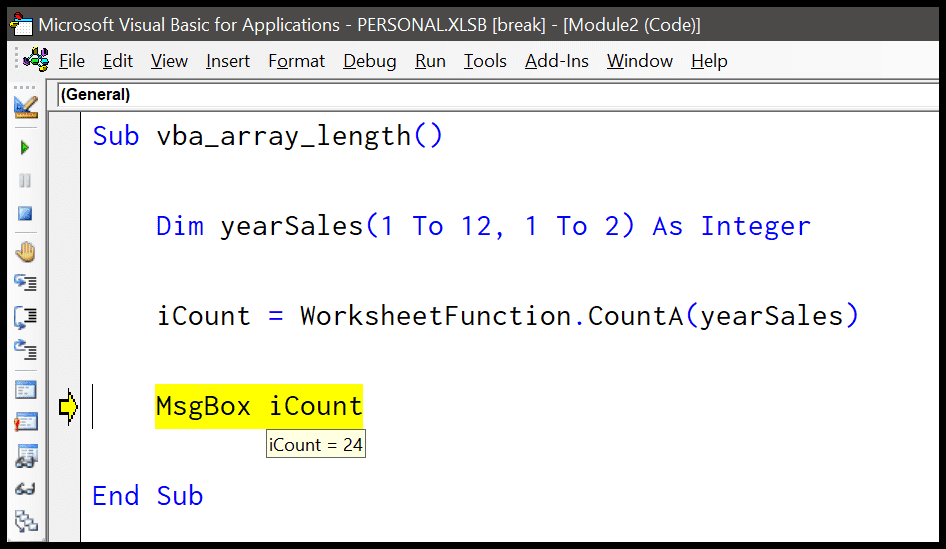Click the Step Out icon
946x549 pixels.
click(25, 349)
